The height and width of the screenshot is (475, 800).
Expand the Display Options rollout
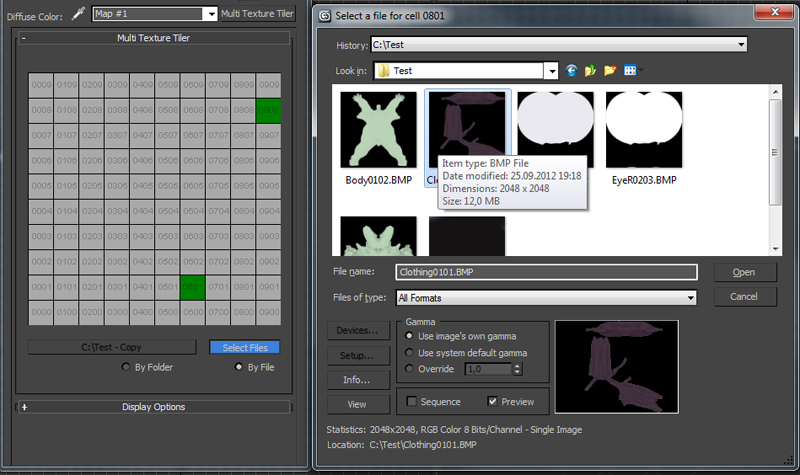point(153,407)
